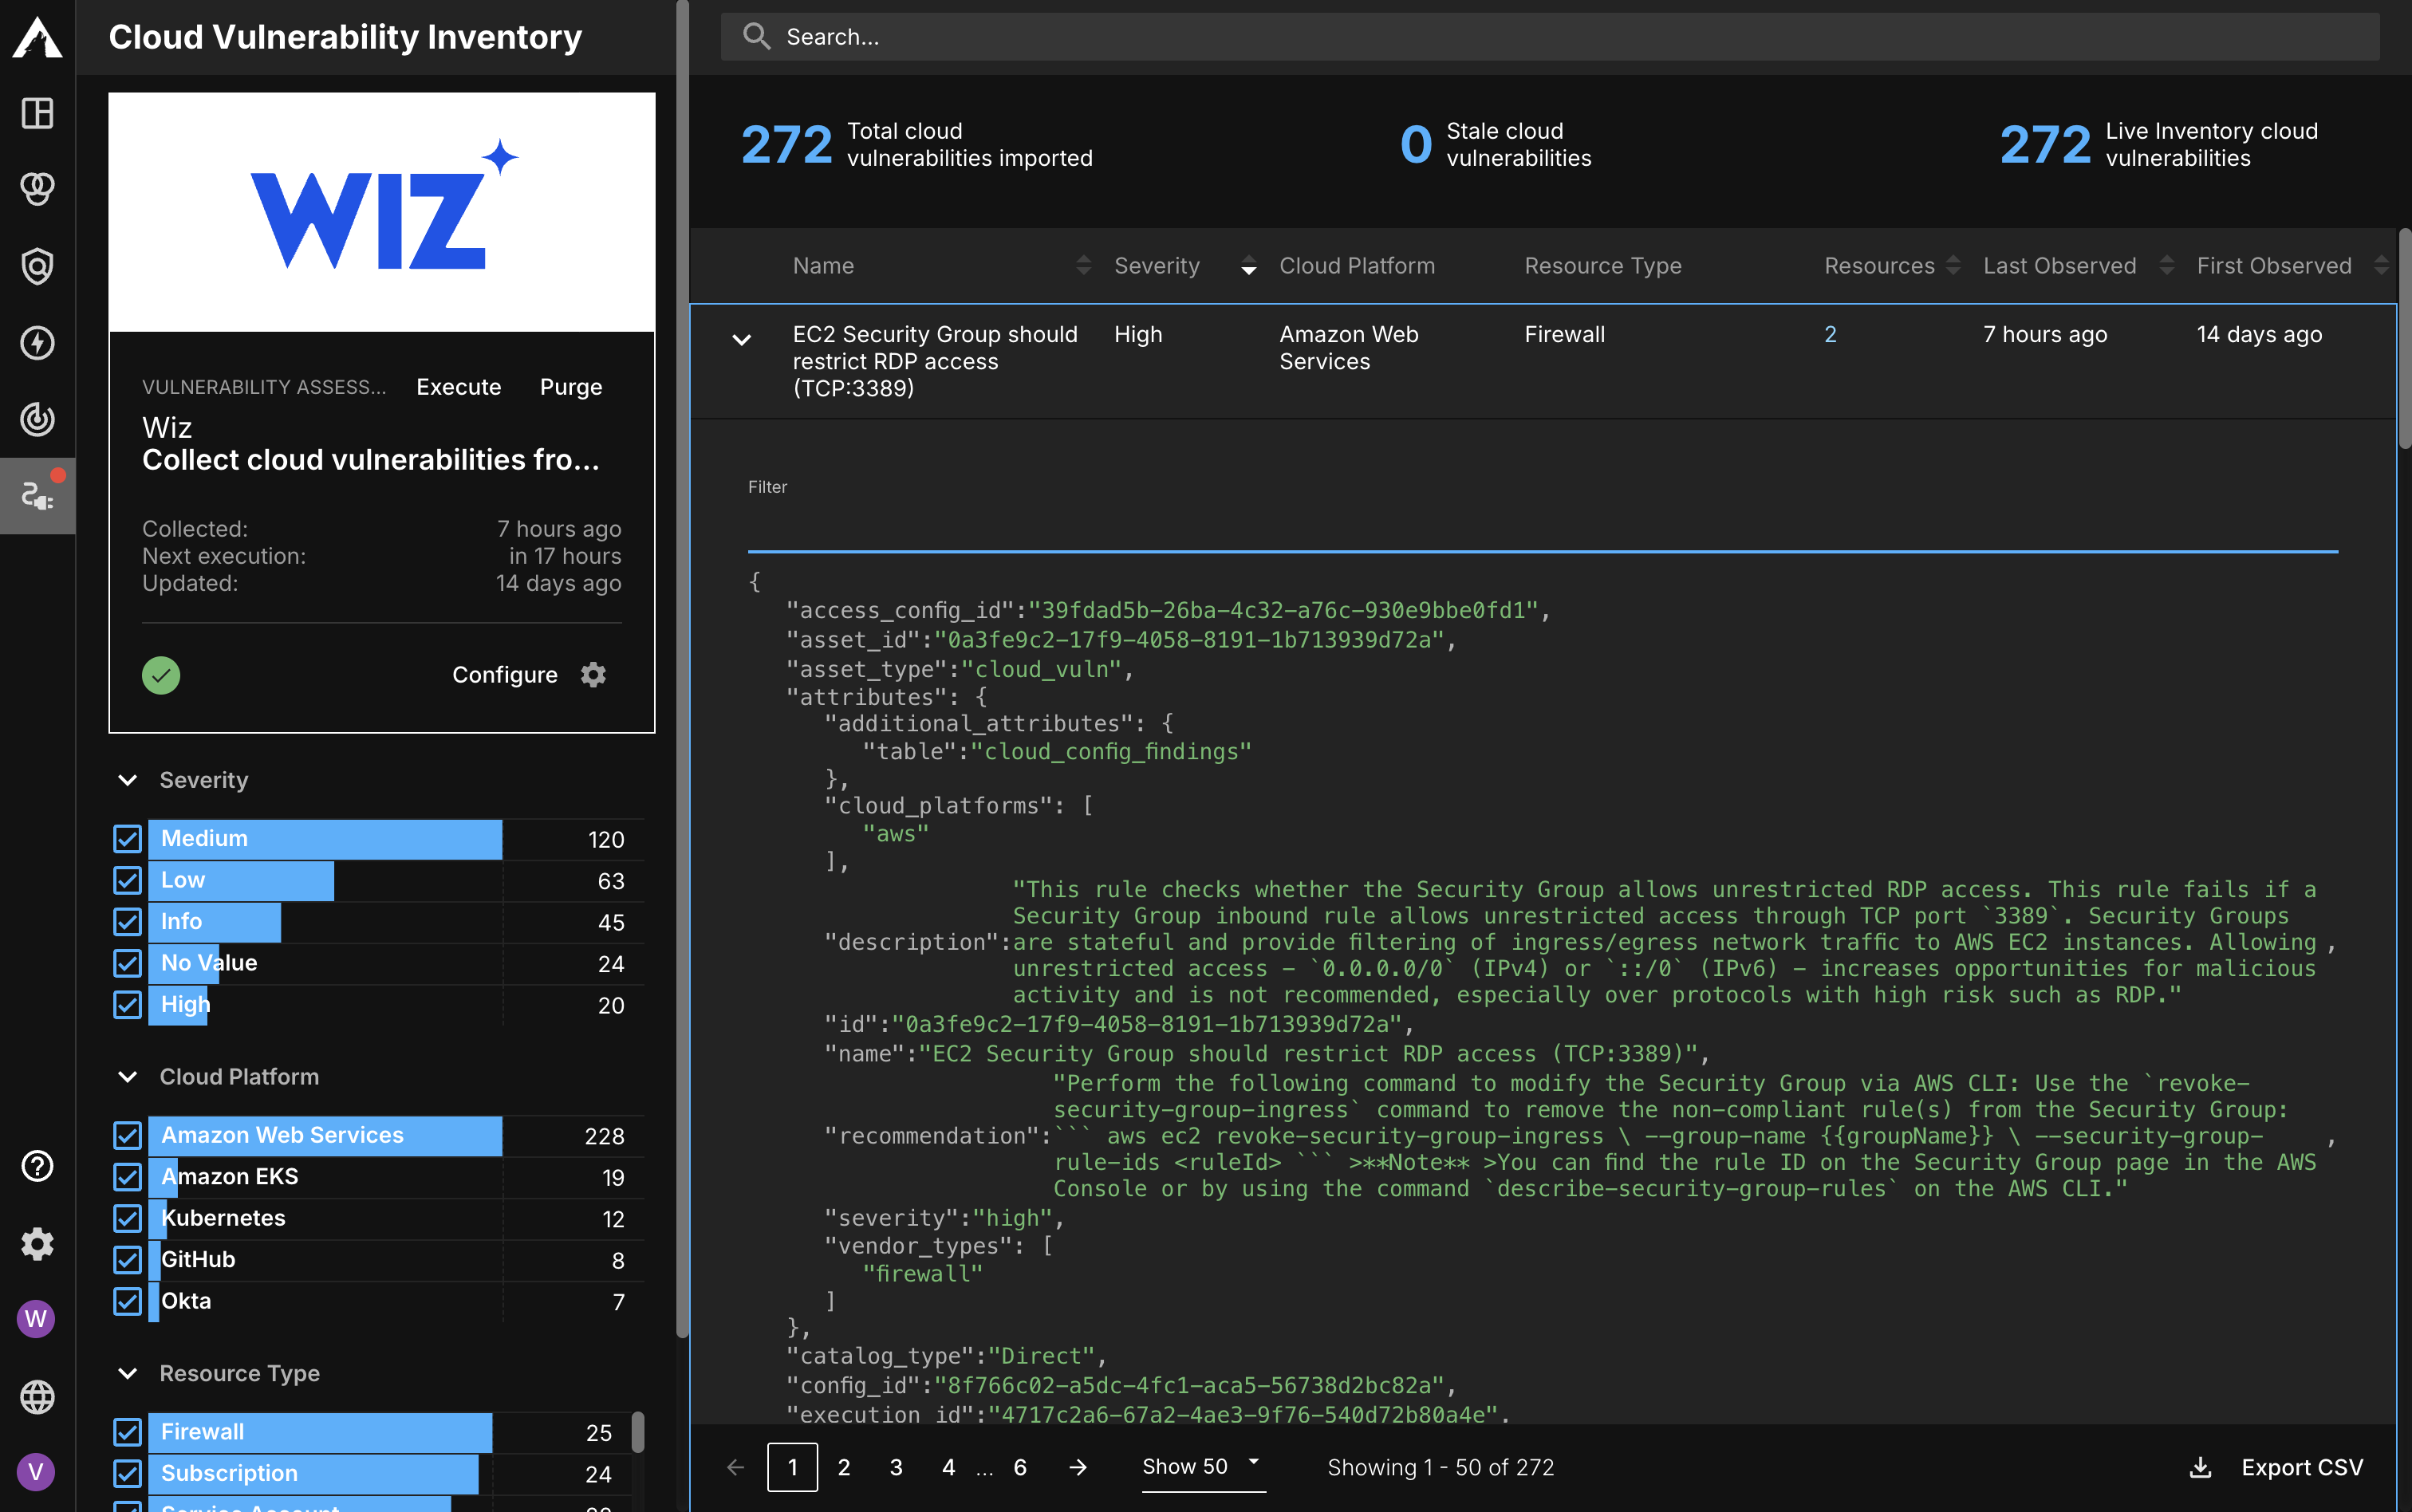
Task: Click the Purge button
Action: pos(571,387)
